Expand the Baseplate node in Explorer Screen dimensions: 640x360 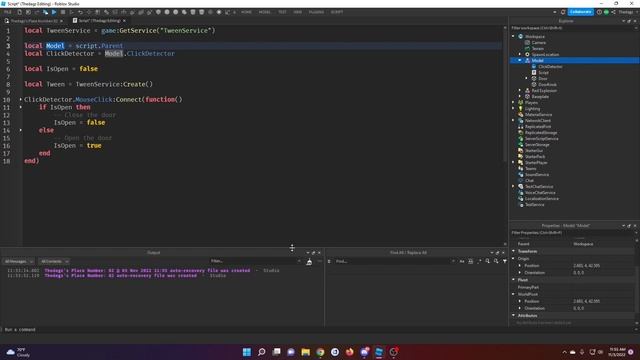tap(520, 96)
